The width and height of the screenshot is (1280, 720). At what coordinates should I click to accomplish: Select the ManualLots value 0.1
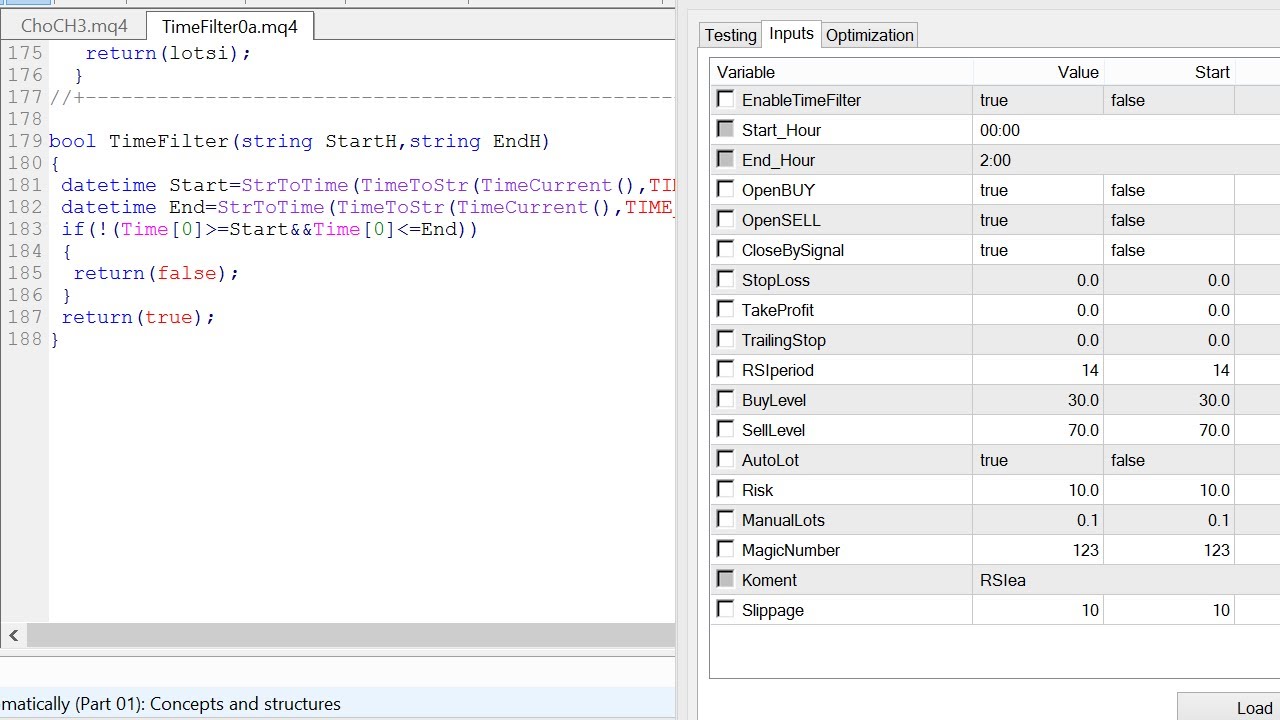coord(1038,520)
